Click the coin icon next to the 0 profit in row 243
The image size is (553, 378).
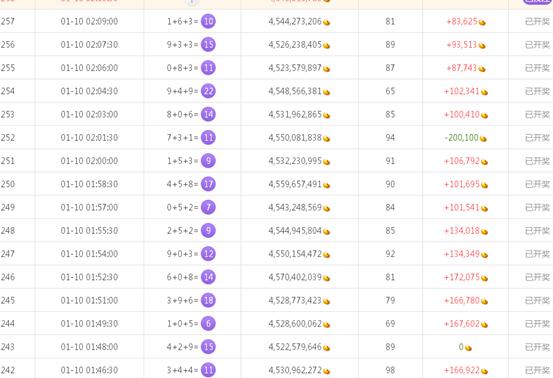pyautogui.click(x=468, y=348)
